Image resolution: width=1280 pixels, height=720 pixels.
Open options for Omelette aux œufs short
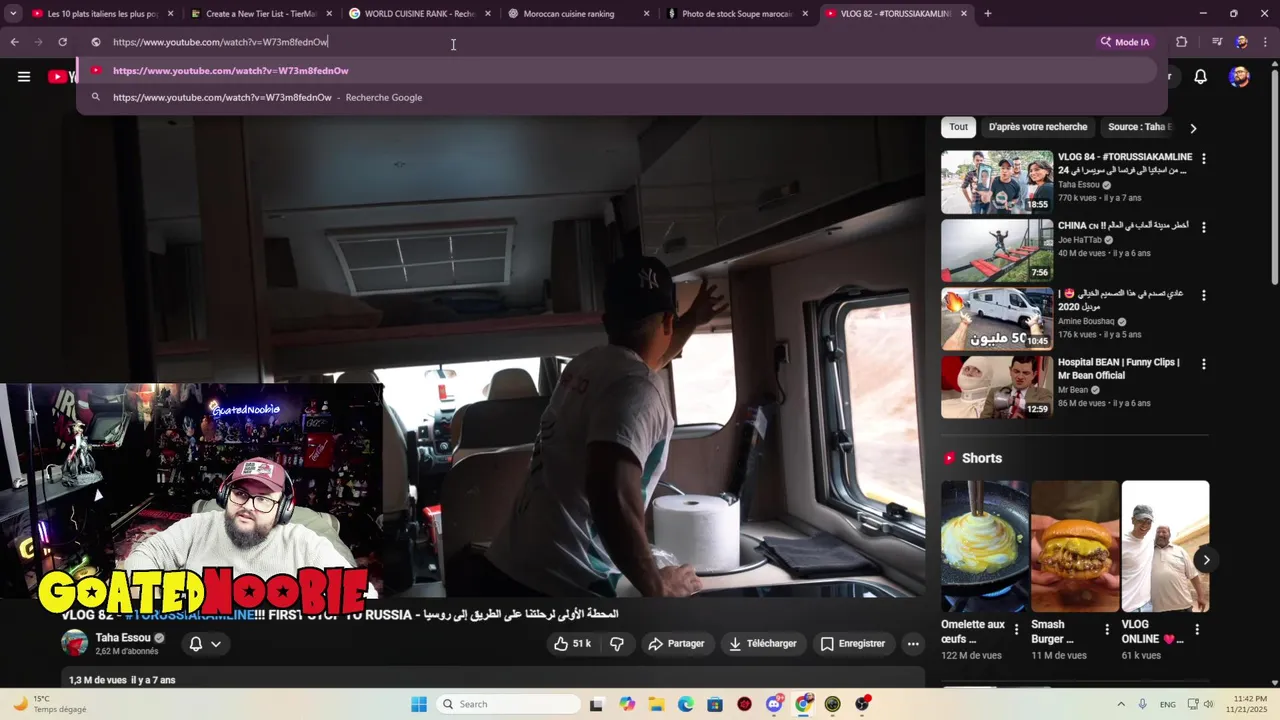[x=1016, y=629]
